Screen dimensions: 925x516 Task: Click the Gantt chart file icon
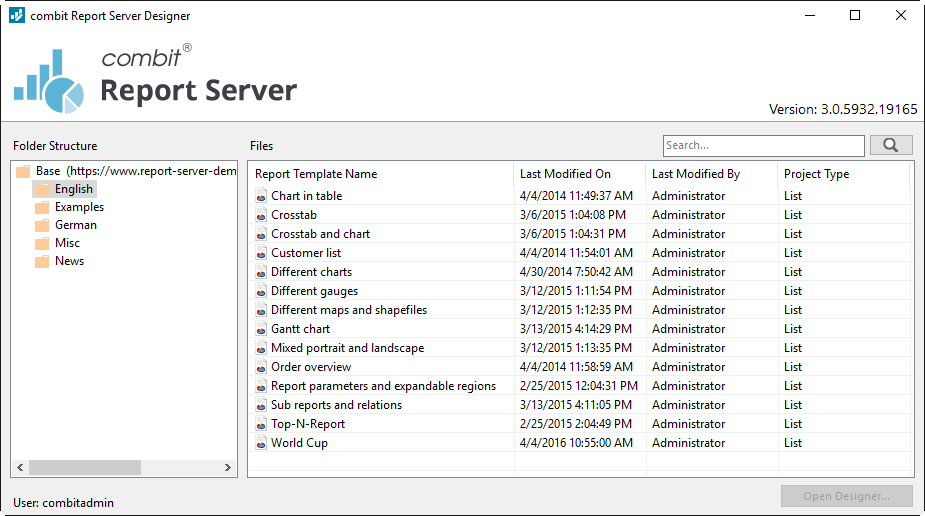[x=261, y=329]
